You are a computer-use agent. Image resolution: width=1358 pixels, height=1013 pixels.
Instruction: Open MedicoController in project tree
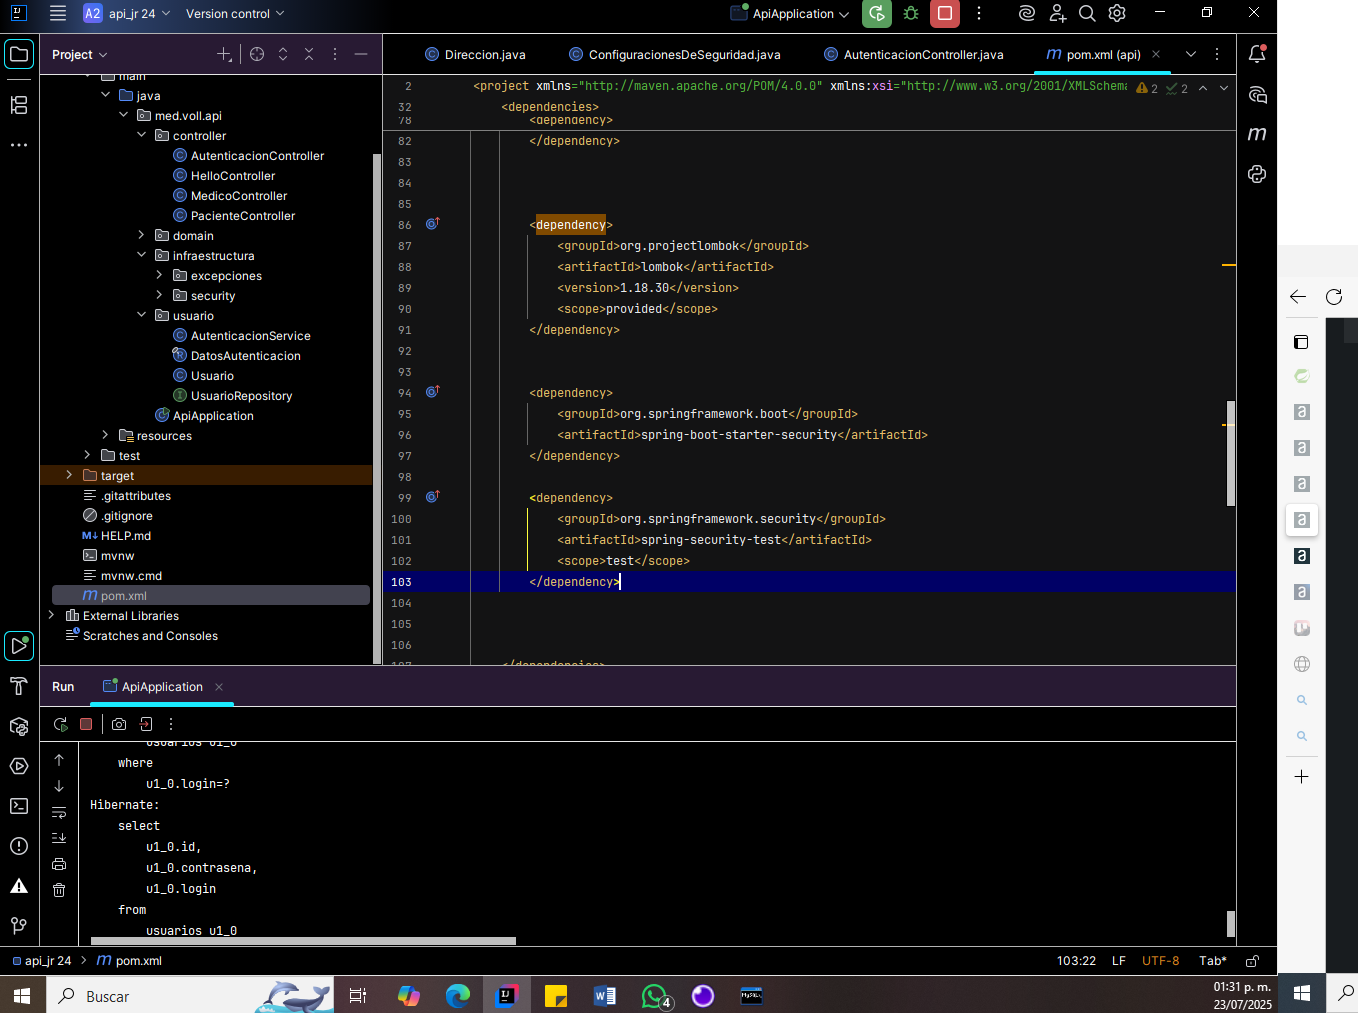click(x=239, y=196)
